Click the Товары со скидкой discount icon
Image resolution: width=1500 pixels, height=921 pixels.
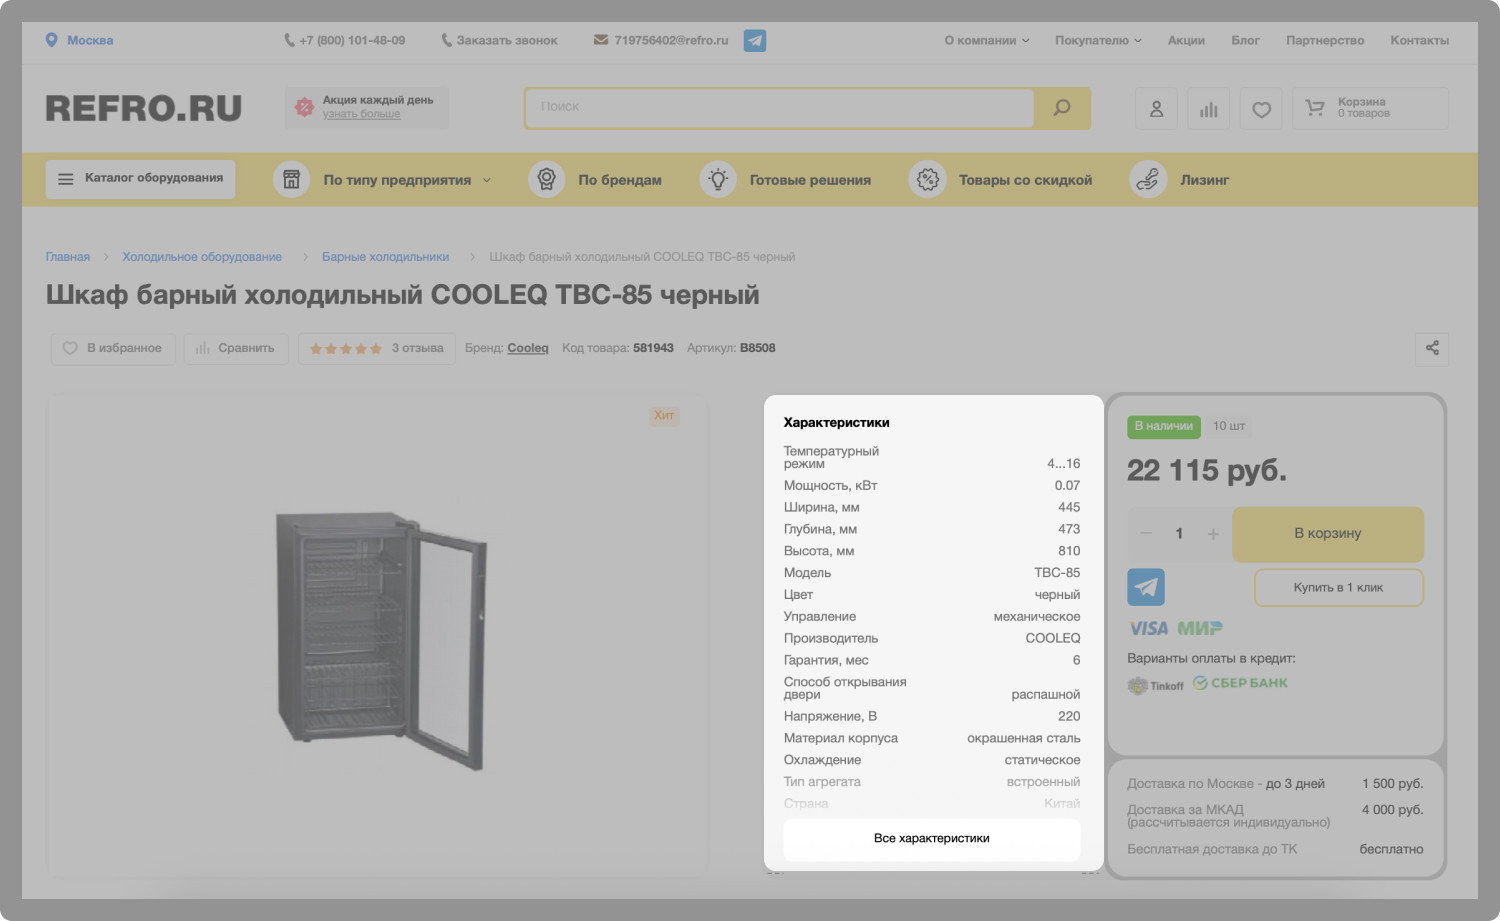(x=927, y=180)
